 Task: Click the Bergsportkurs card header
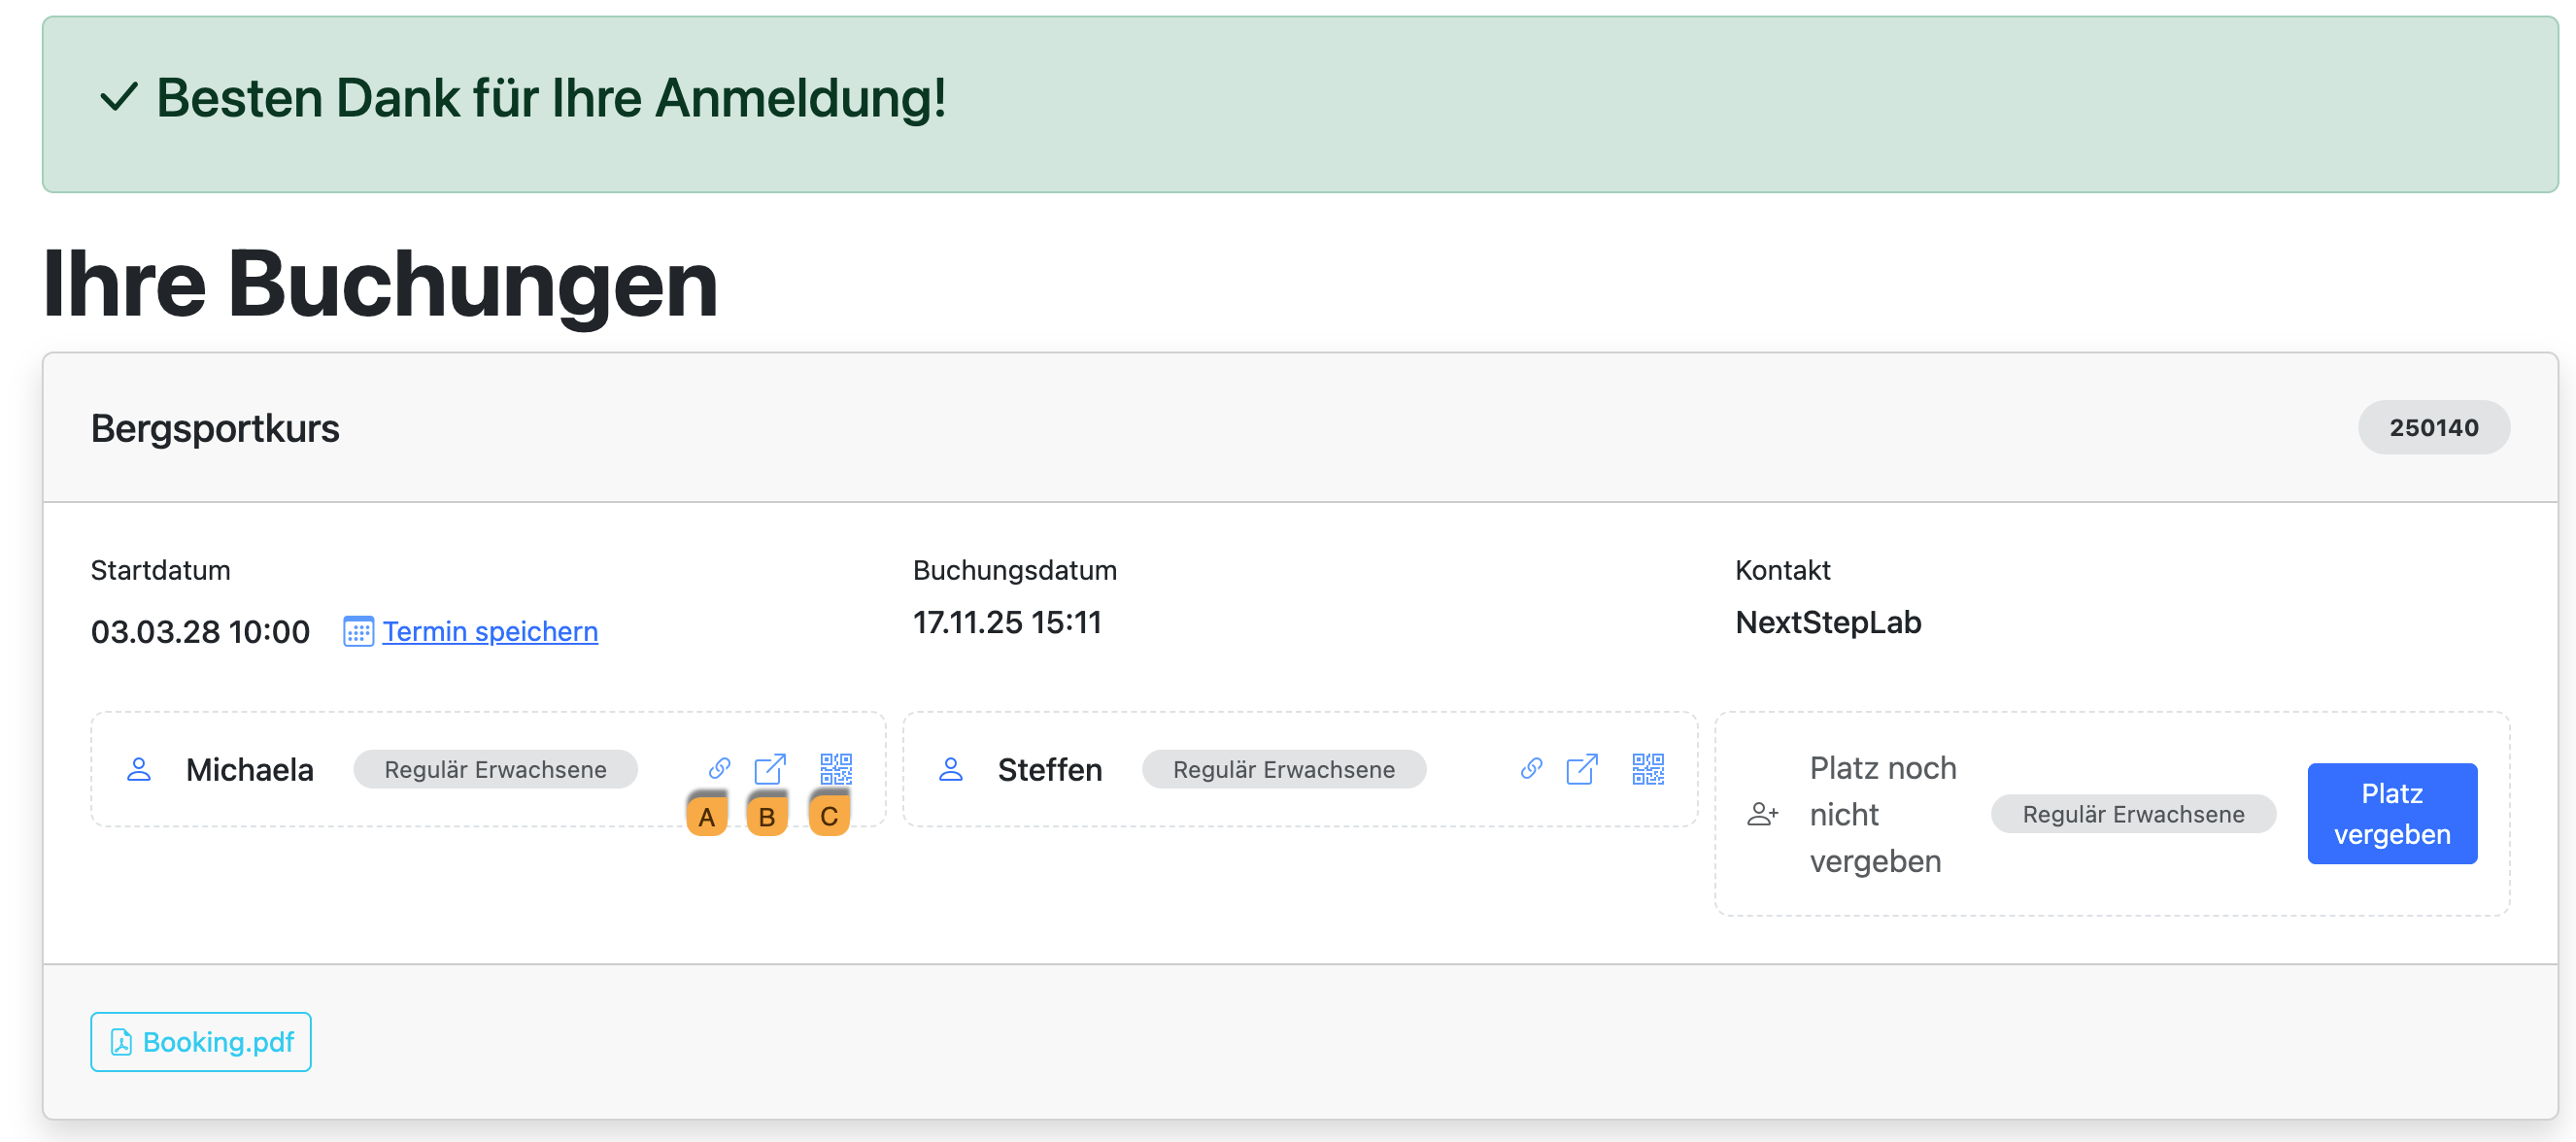point(215,428)
